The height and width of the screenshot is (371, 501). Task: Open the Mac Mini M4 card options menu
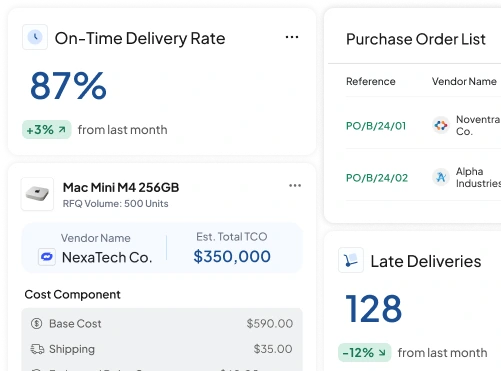(x=295, y=185)
